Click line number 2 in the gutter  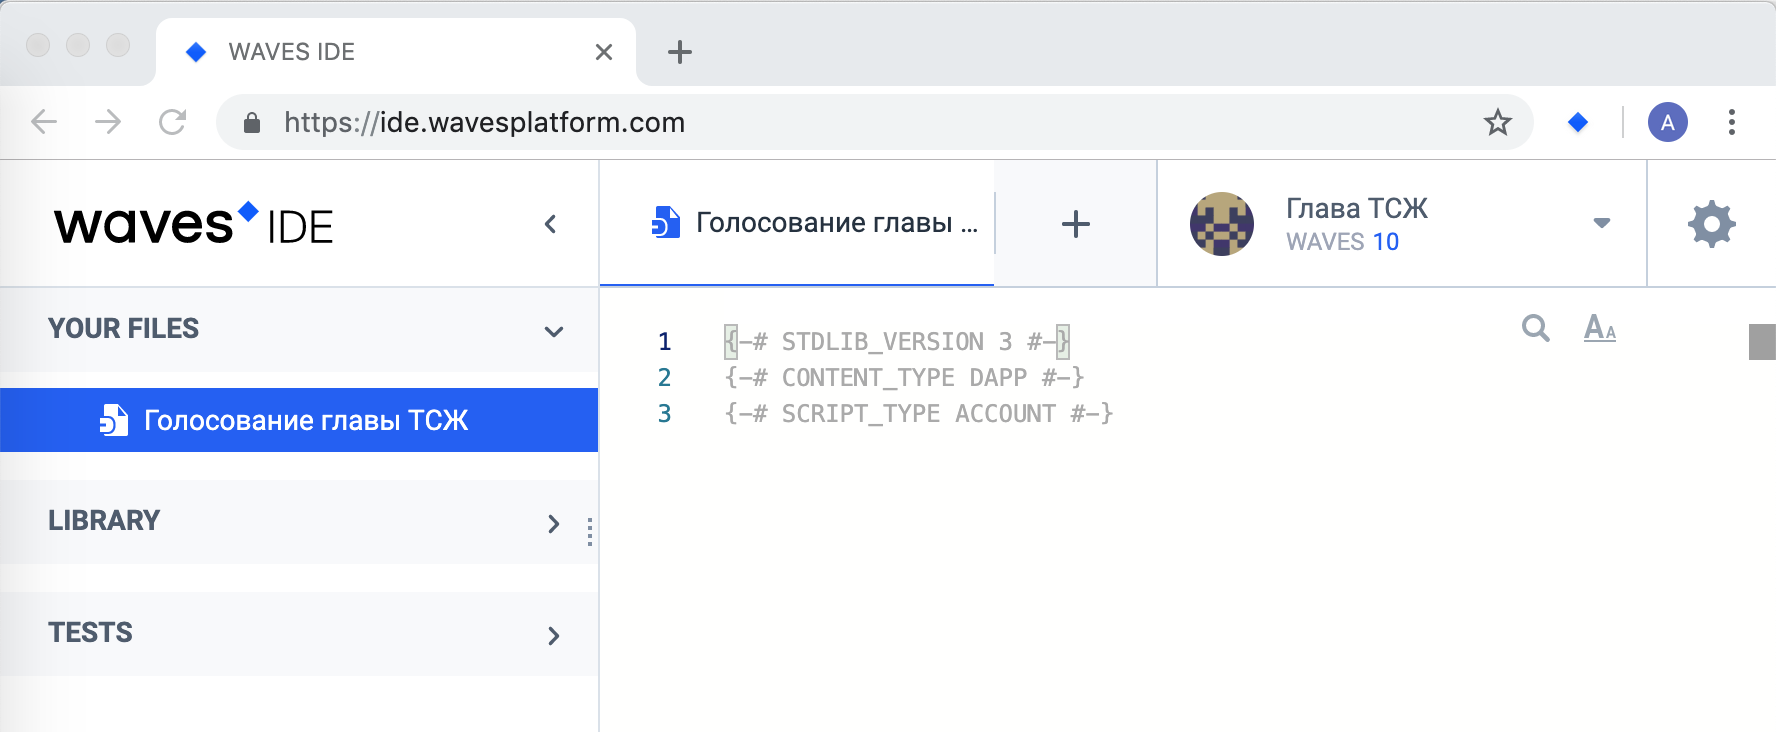click(664, 378)
